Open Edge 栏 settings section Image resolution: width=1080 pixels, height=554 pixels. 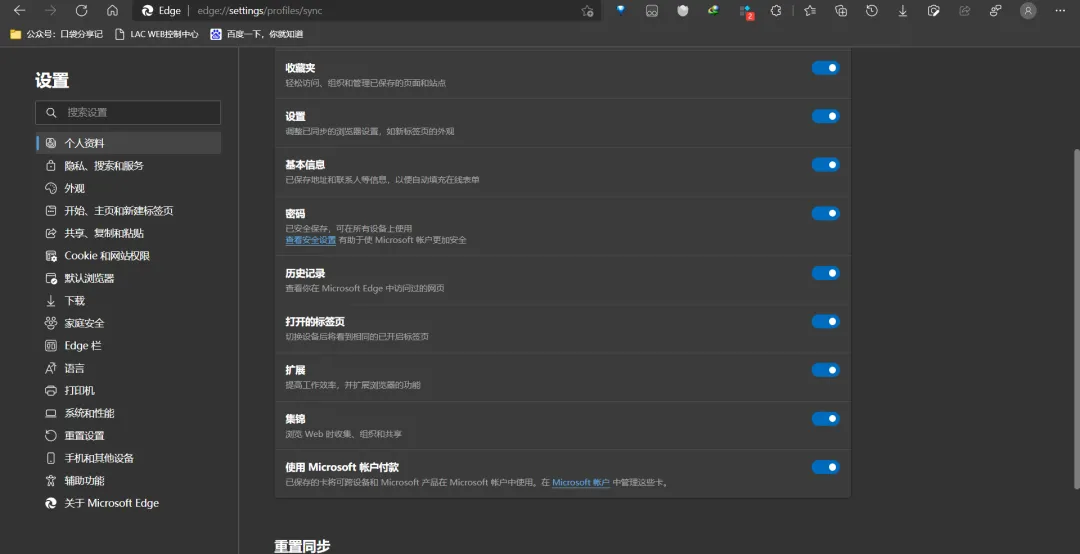coord(128,345)
